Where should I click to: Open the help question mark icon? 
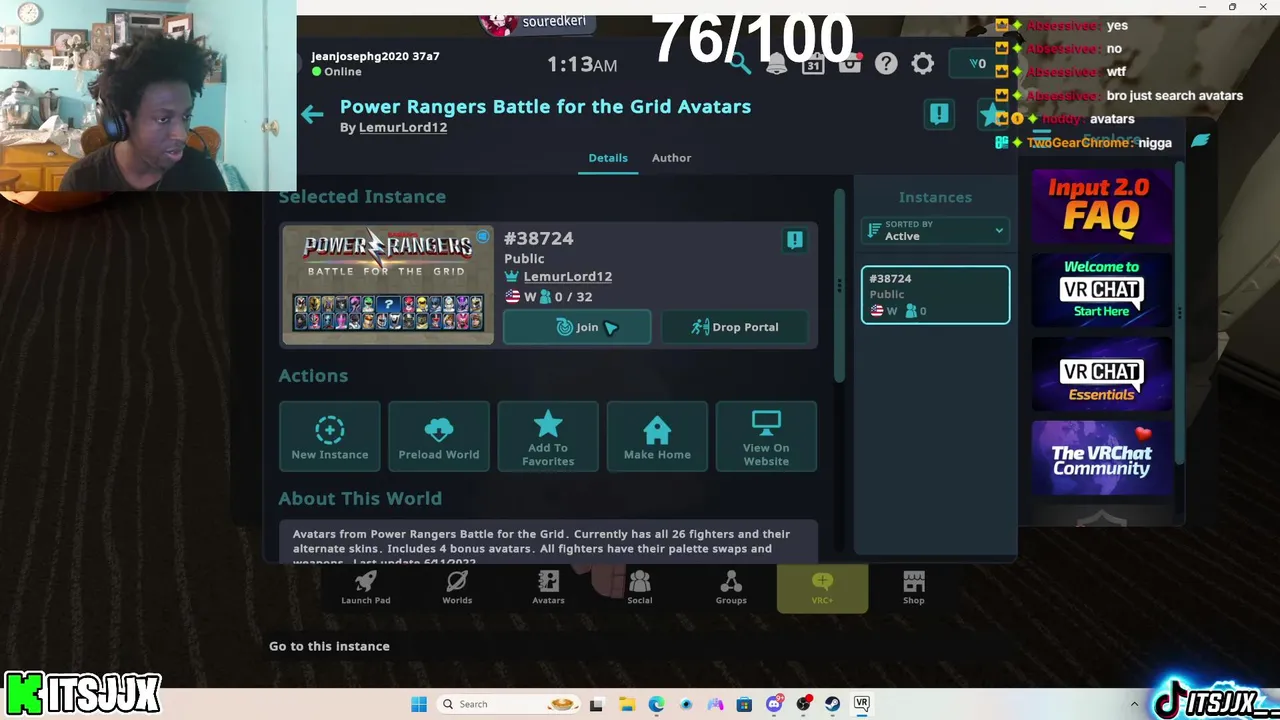[x=886, y=64]
